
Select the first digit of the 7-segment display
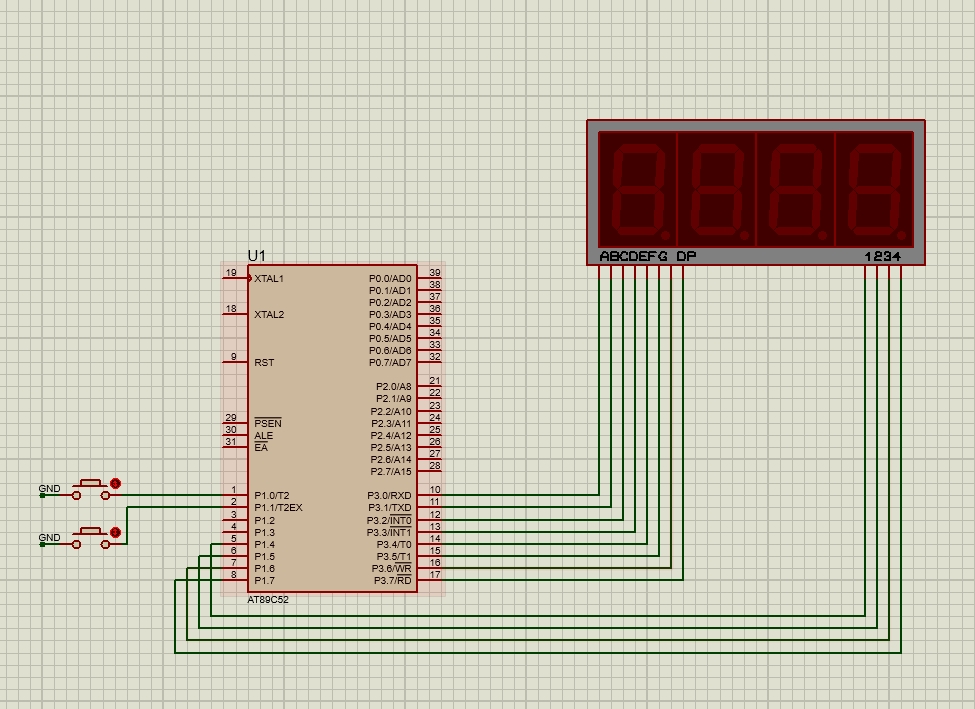[638, 189]
